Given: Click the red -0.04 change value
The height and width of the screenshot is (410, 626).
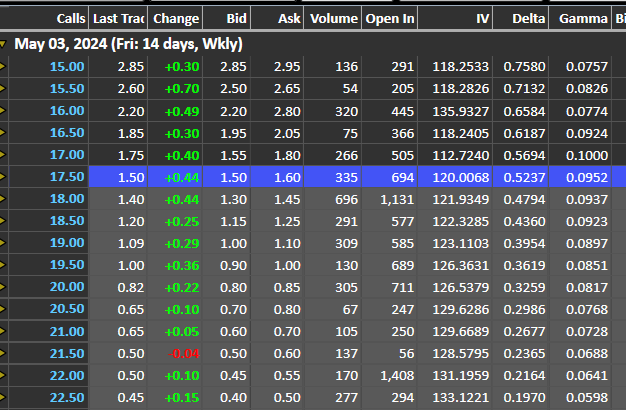Looking at the screenshot, I should 183,354.
